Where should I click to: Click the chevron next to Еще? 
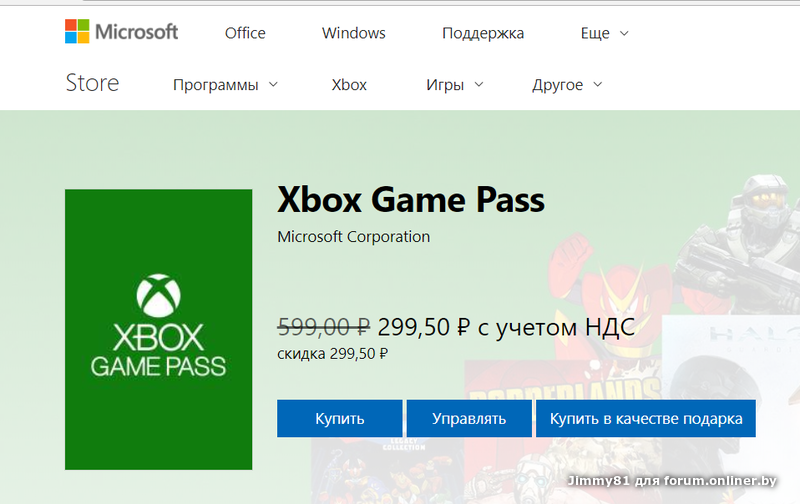pyautogui.click(x=624, y=34)
